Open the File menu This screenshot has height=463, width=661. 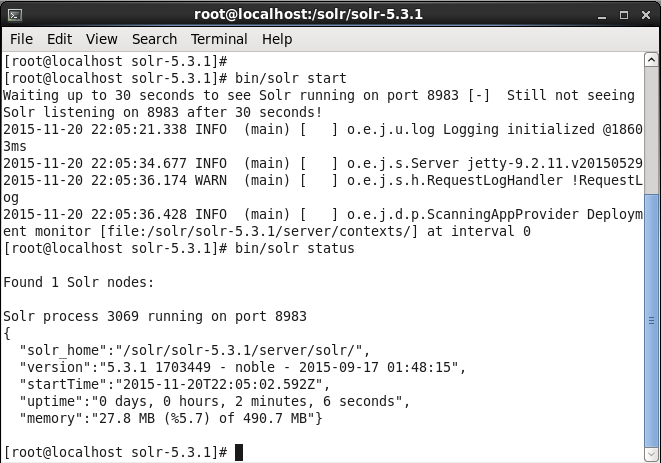tap(21, 39)
